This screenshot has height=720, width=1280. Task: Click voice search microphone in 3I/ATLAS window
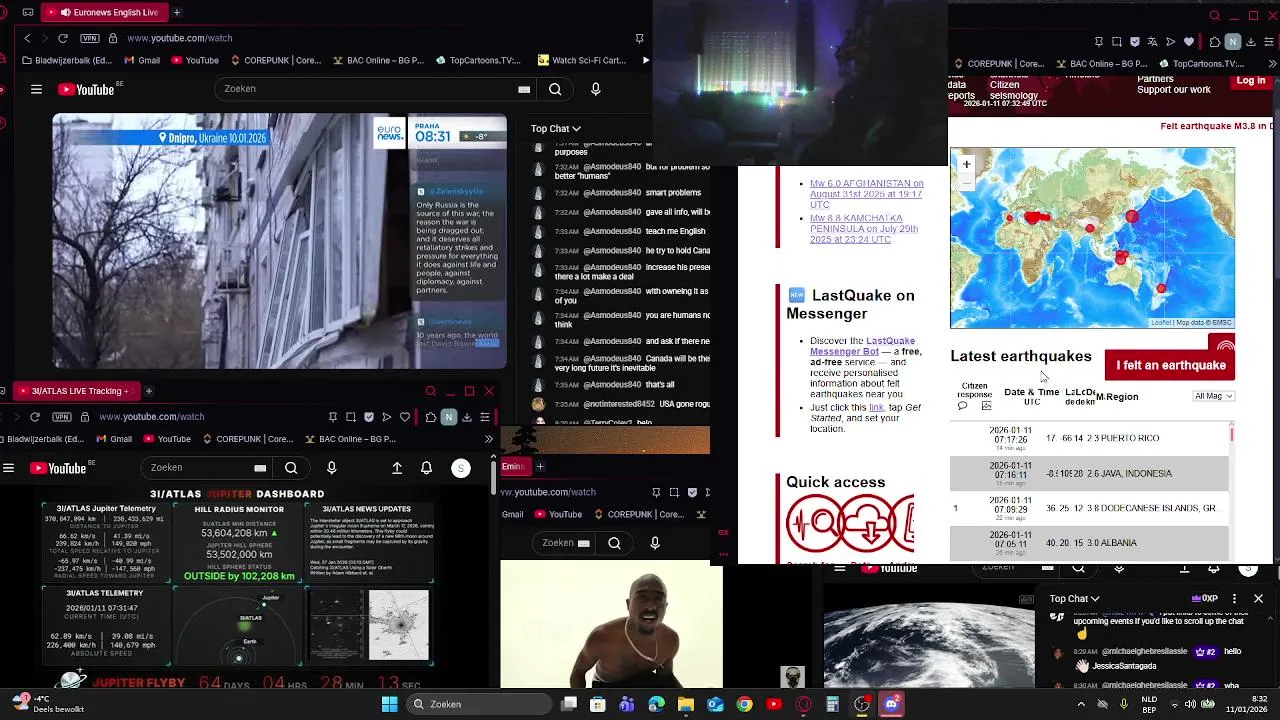coord(331,468)
